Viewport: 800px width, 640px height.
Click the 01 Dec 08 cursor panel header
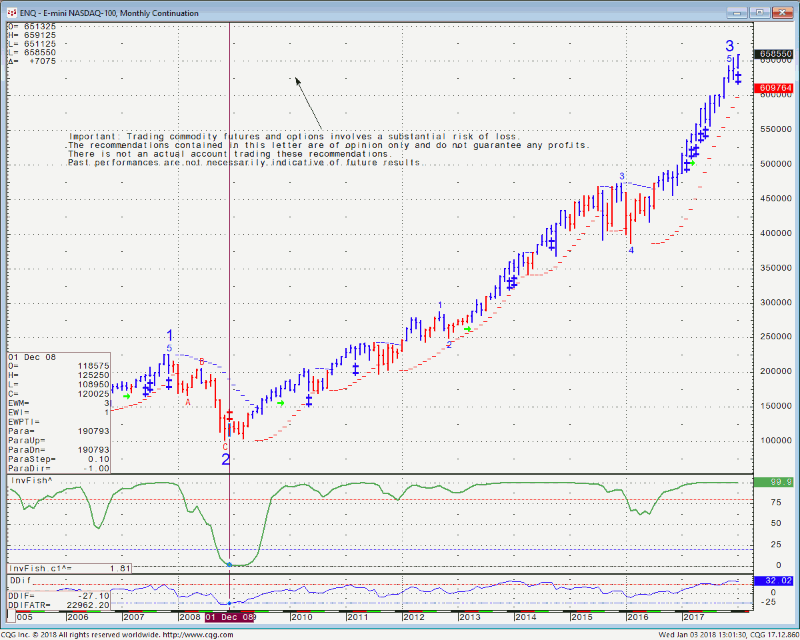(x=32, y=357)
